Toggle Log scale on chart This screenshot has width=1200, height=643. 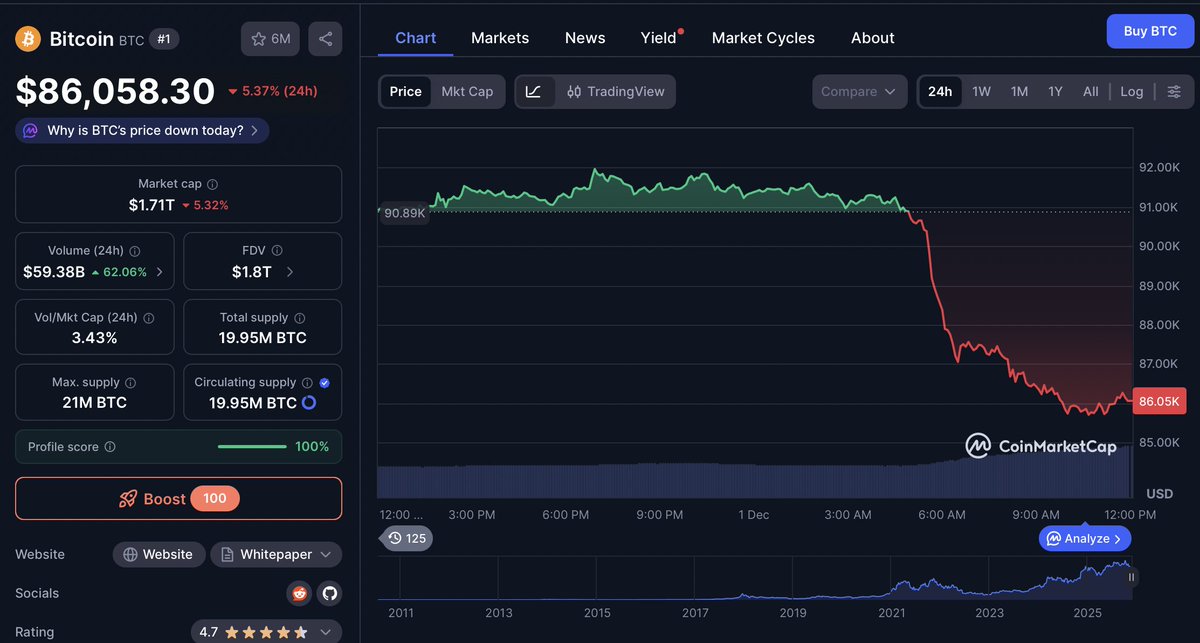1131,91
